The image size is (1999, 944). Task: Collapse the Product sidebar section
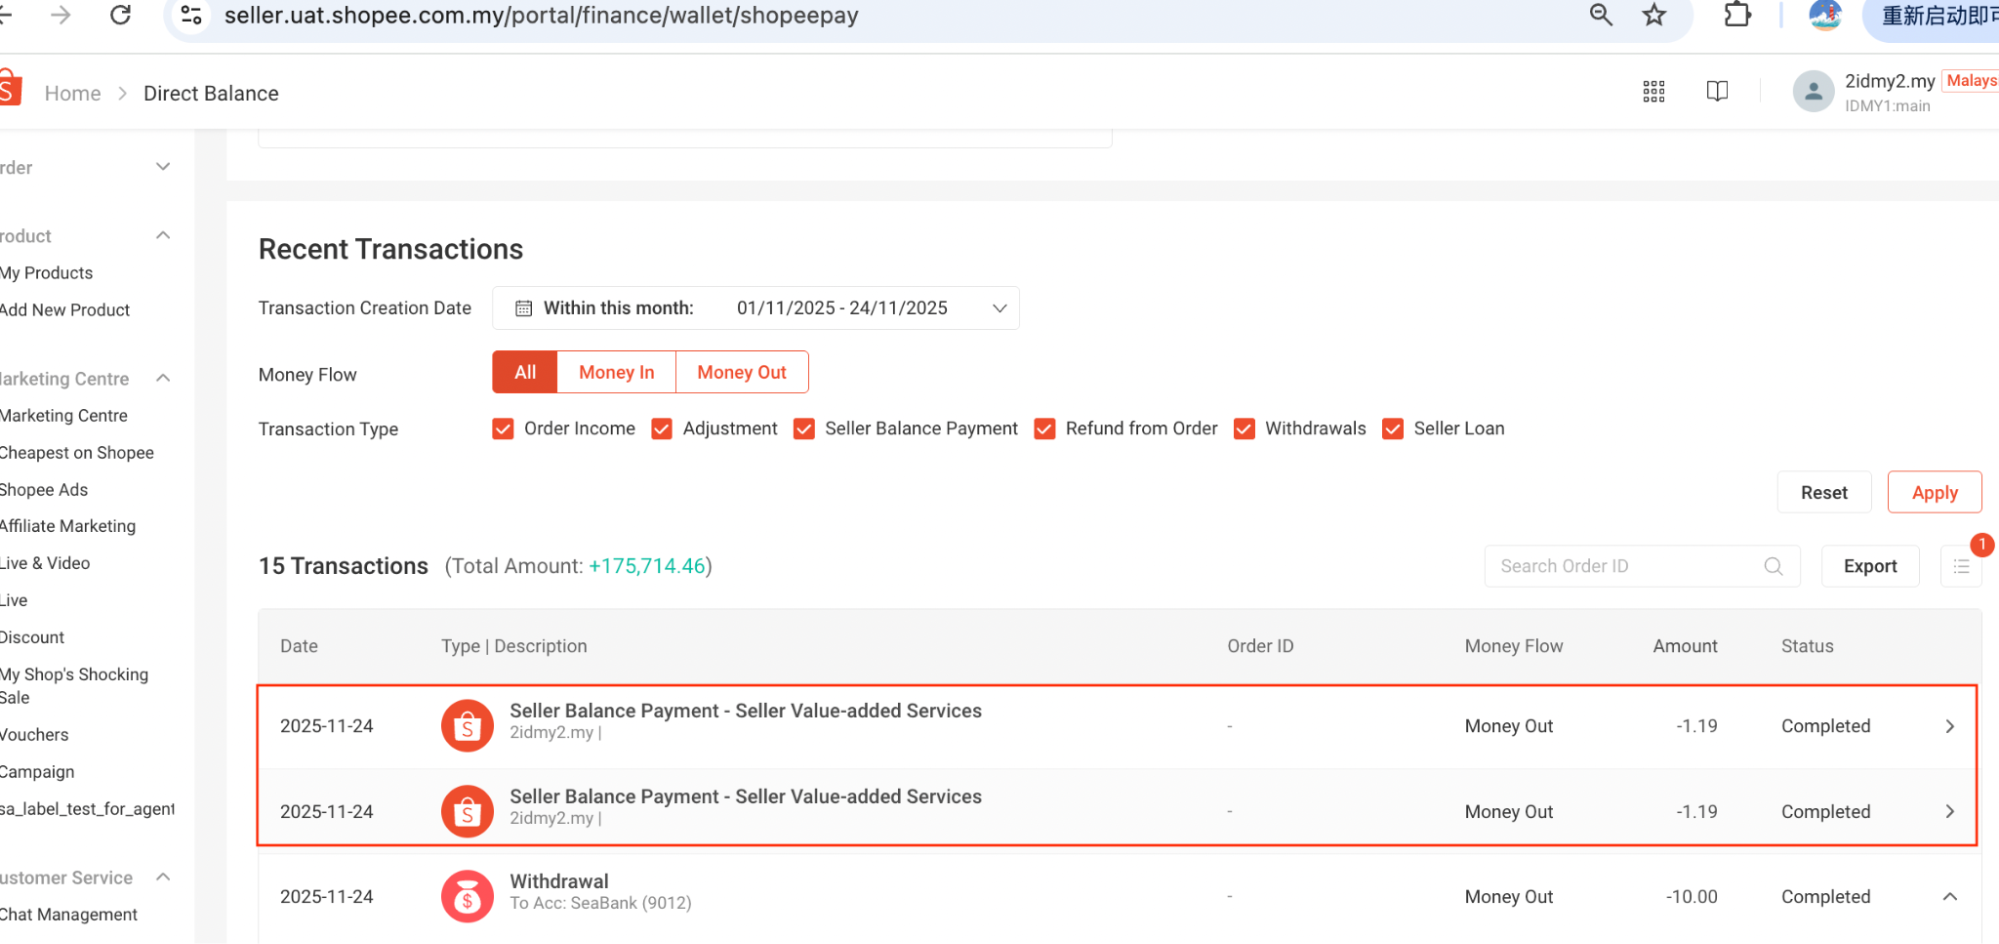coord(163,235)
